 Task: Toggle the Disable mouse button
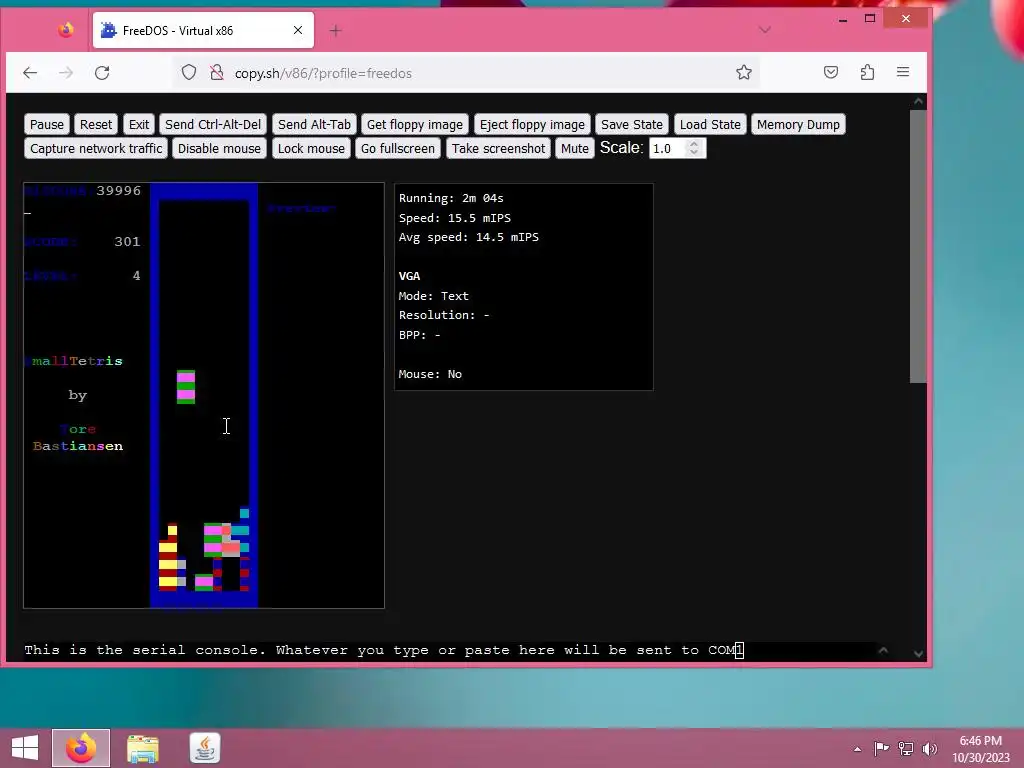(x=219, y=148)
